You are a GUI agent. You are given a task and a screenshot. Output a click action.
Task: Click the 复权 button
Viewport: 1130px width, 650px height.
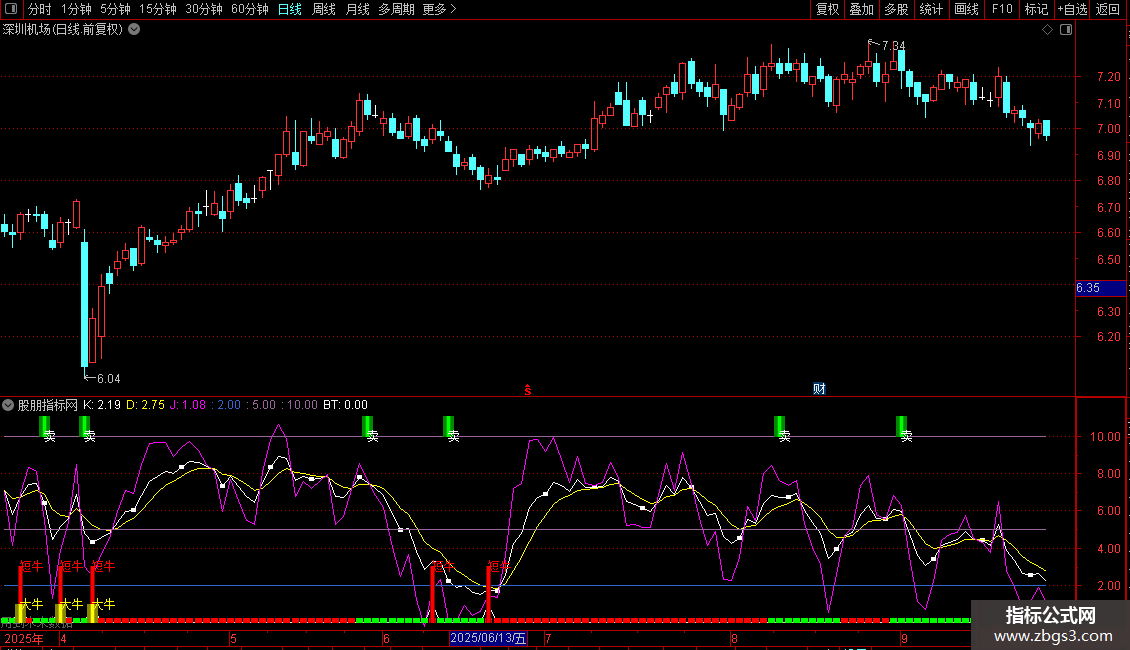[x=828, y=10]
